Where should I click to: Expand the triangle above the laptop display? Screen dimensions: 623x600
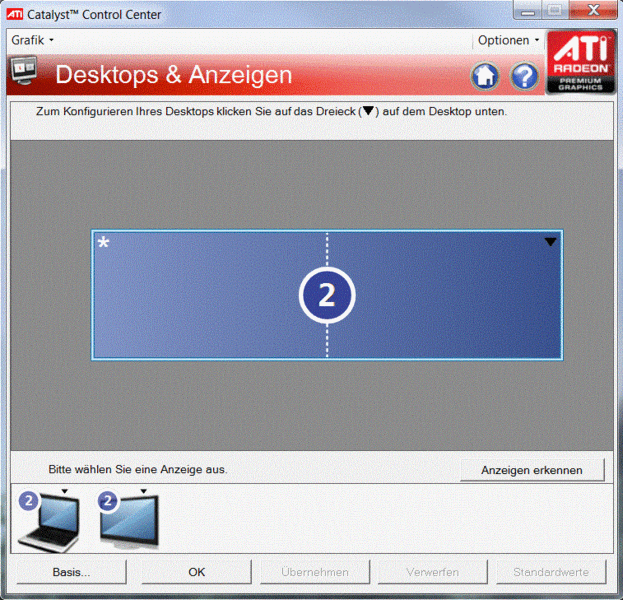[x=64, y=492]
